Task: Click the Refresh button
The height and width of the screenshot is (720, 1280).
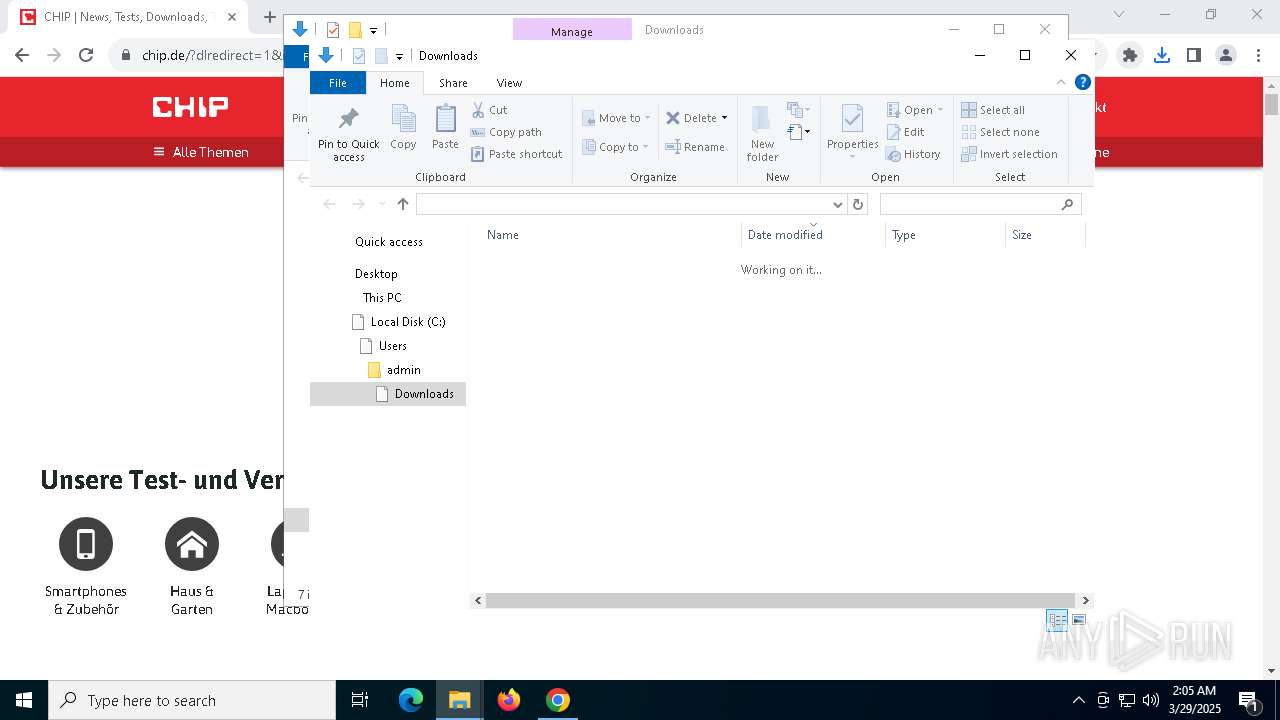Action: coord(857,204)
